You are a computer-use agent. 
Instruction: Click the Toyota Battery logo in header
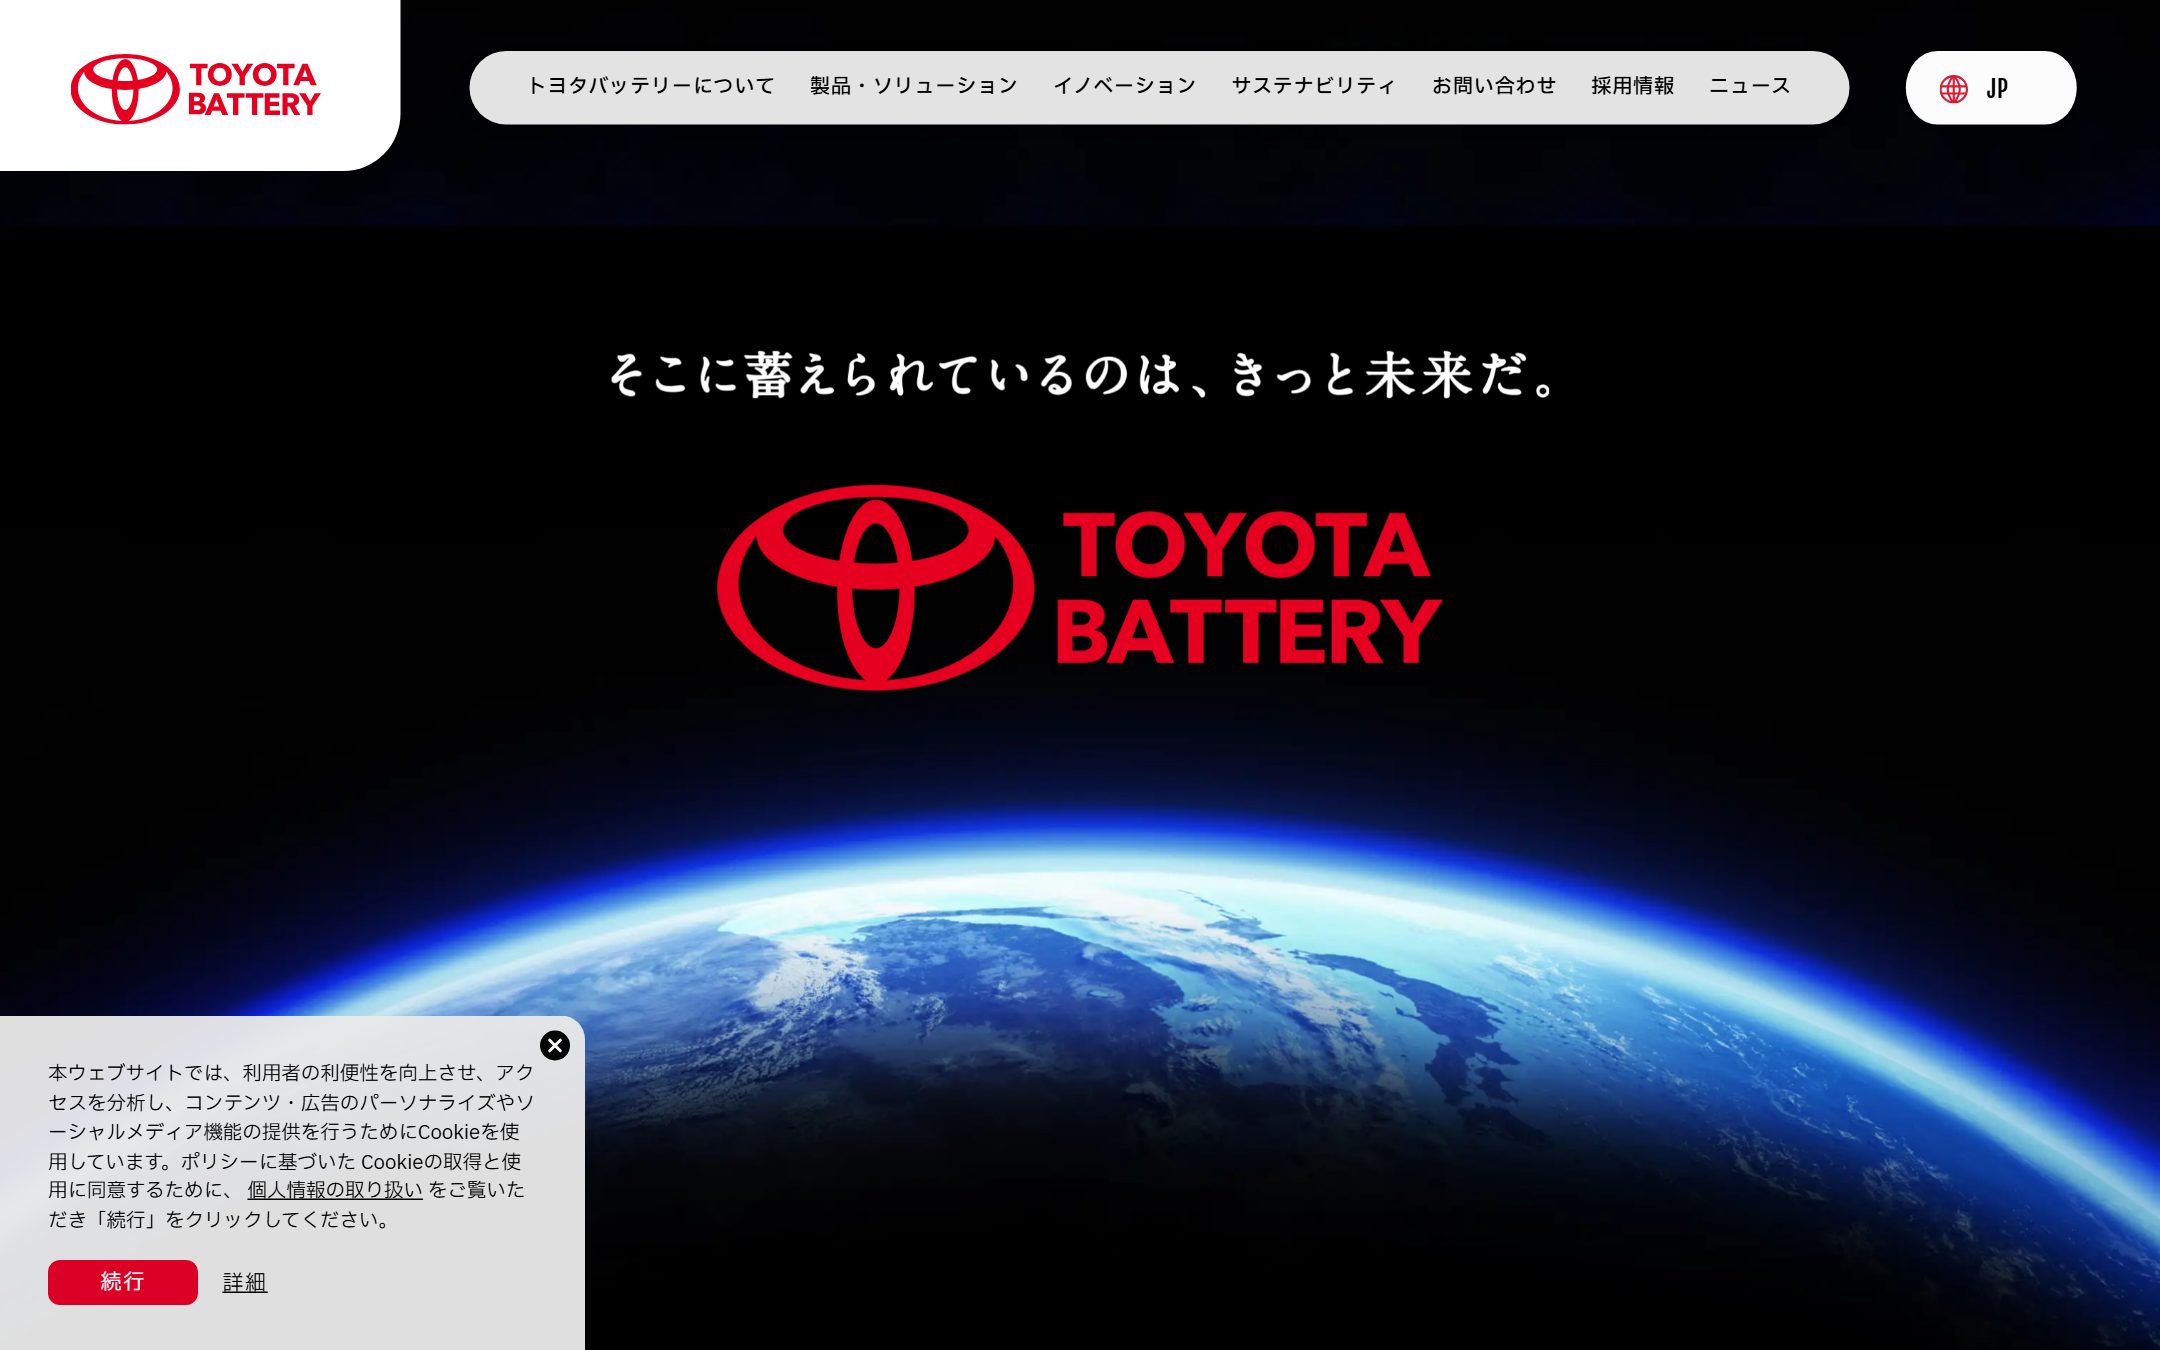[x=195, y=89]
